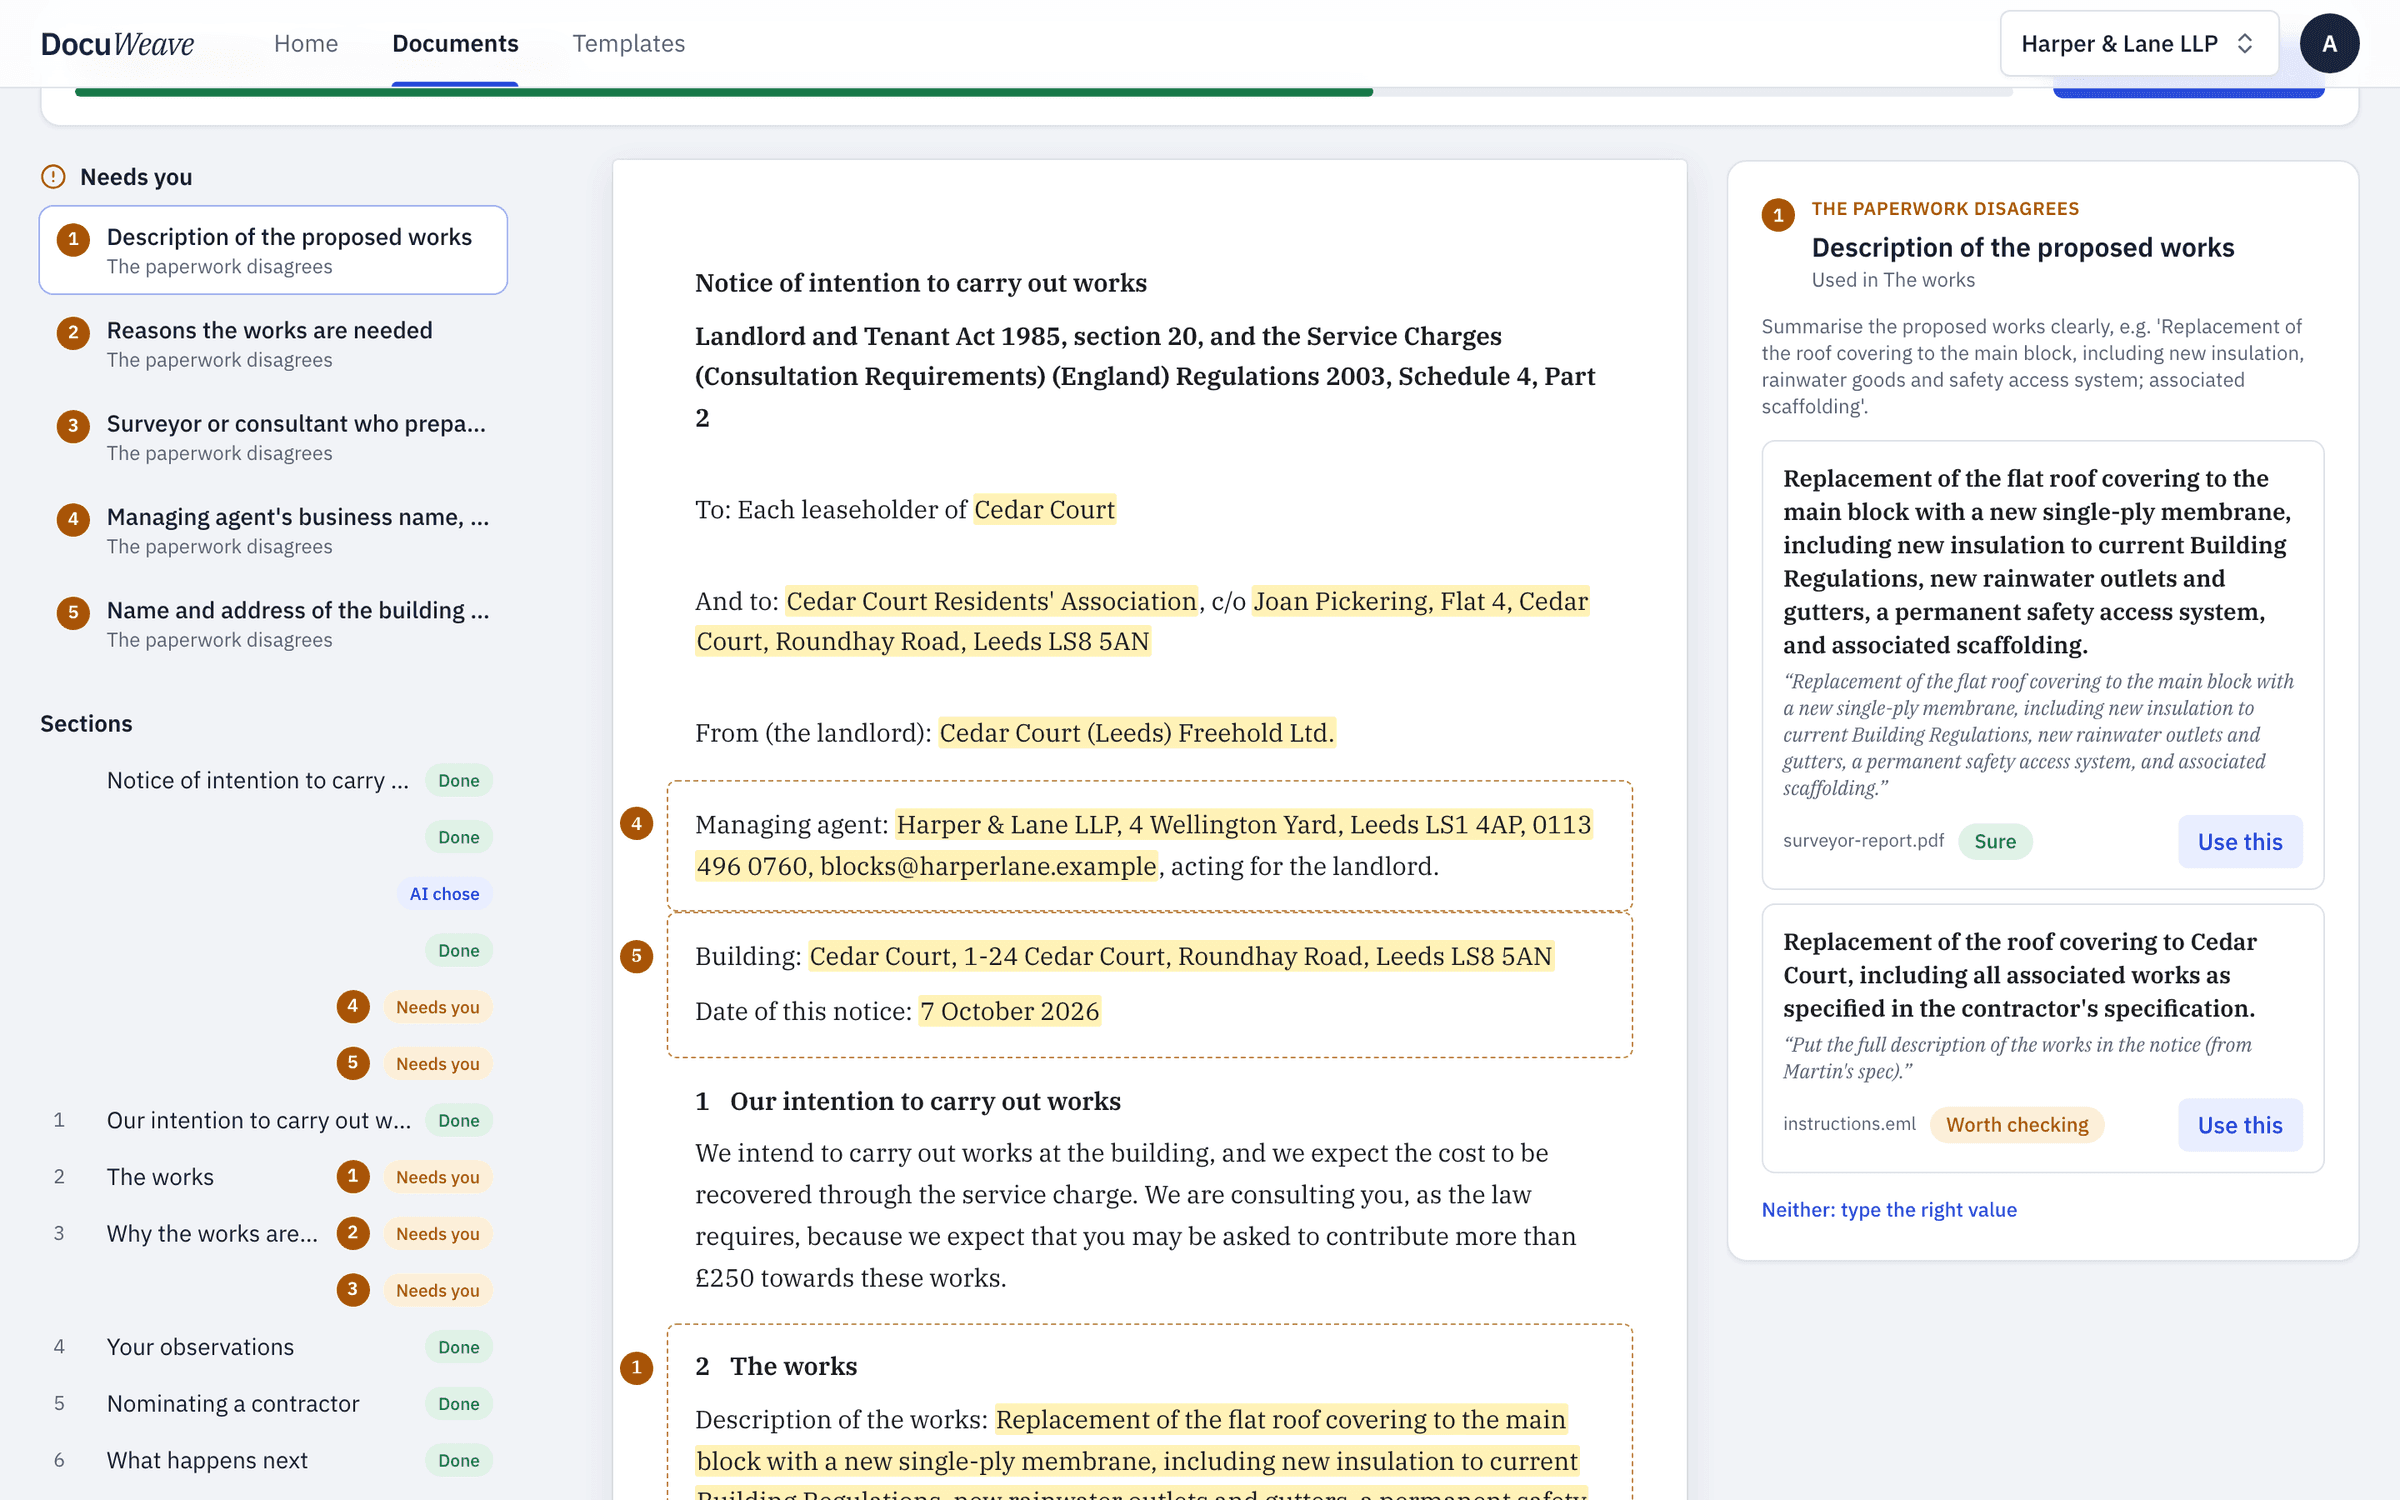The height and width of the screenshot is (1500, 2400).
Task: Click badge 1 beside 'The works' document heading
Action: click(x=636, y=1367)
